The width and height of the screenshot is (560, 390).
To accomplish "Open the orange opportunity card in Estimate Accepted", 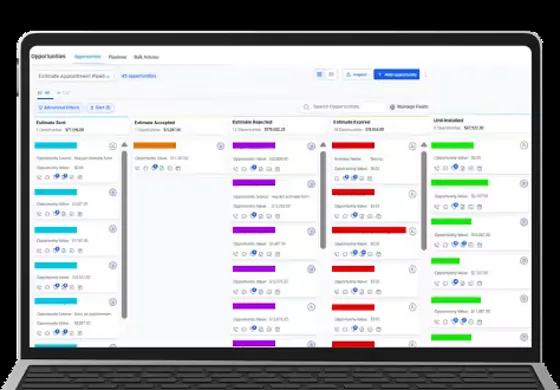I will [x=179, y=156].
